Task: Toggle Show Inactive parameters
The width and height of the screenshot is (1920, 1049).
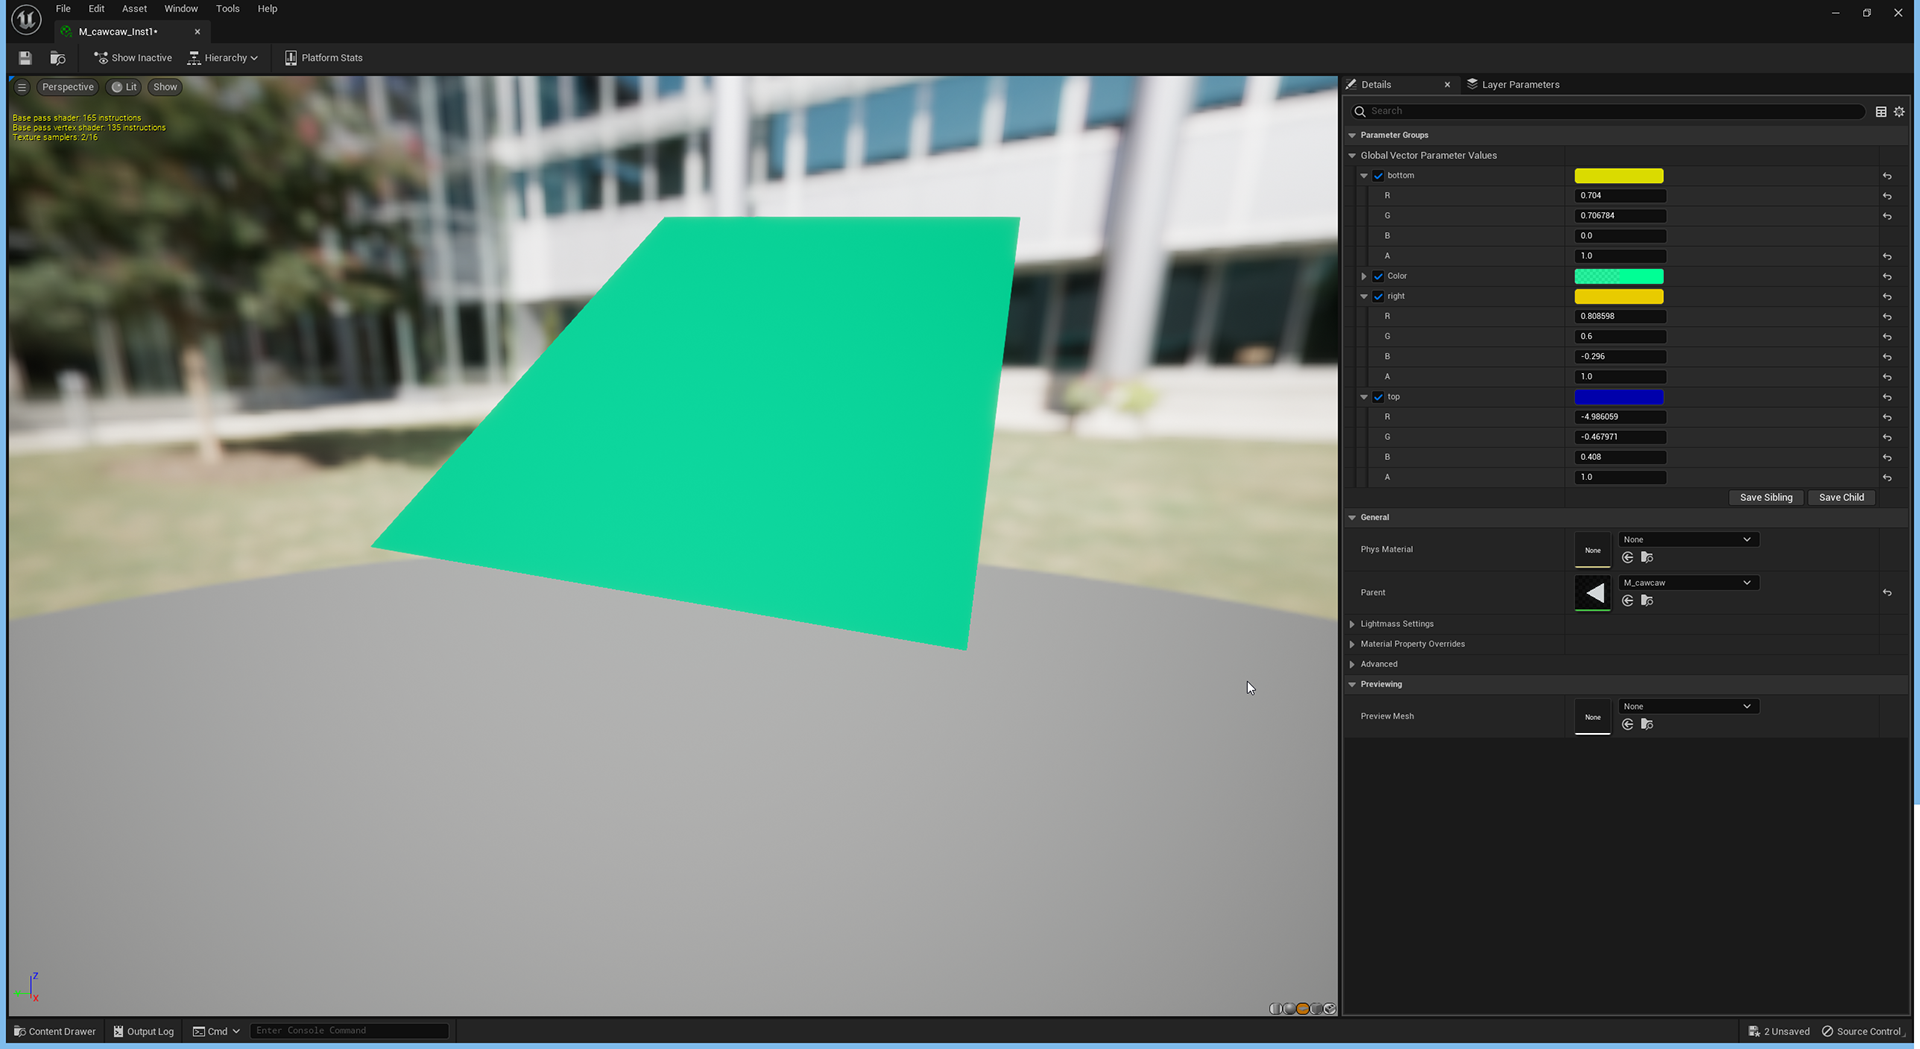Action: [x=133, y=58]
